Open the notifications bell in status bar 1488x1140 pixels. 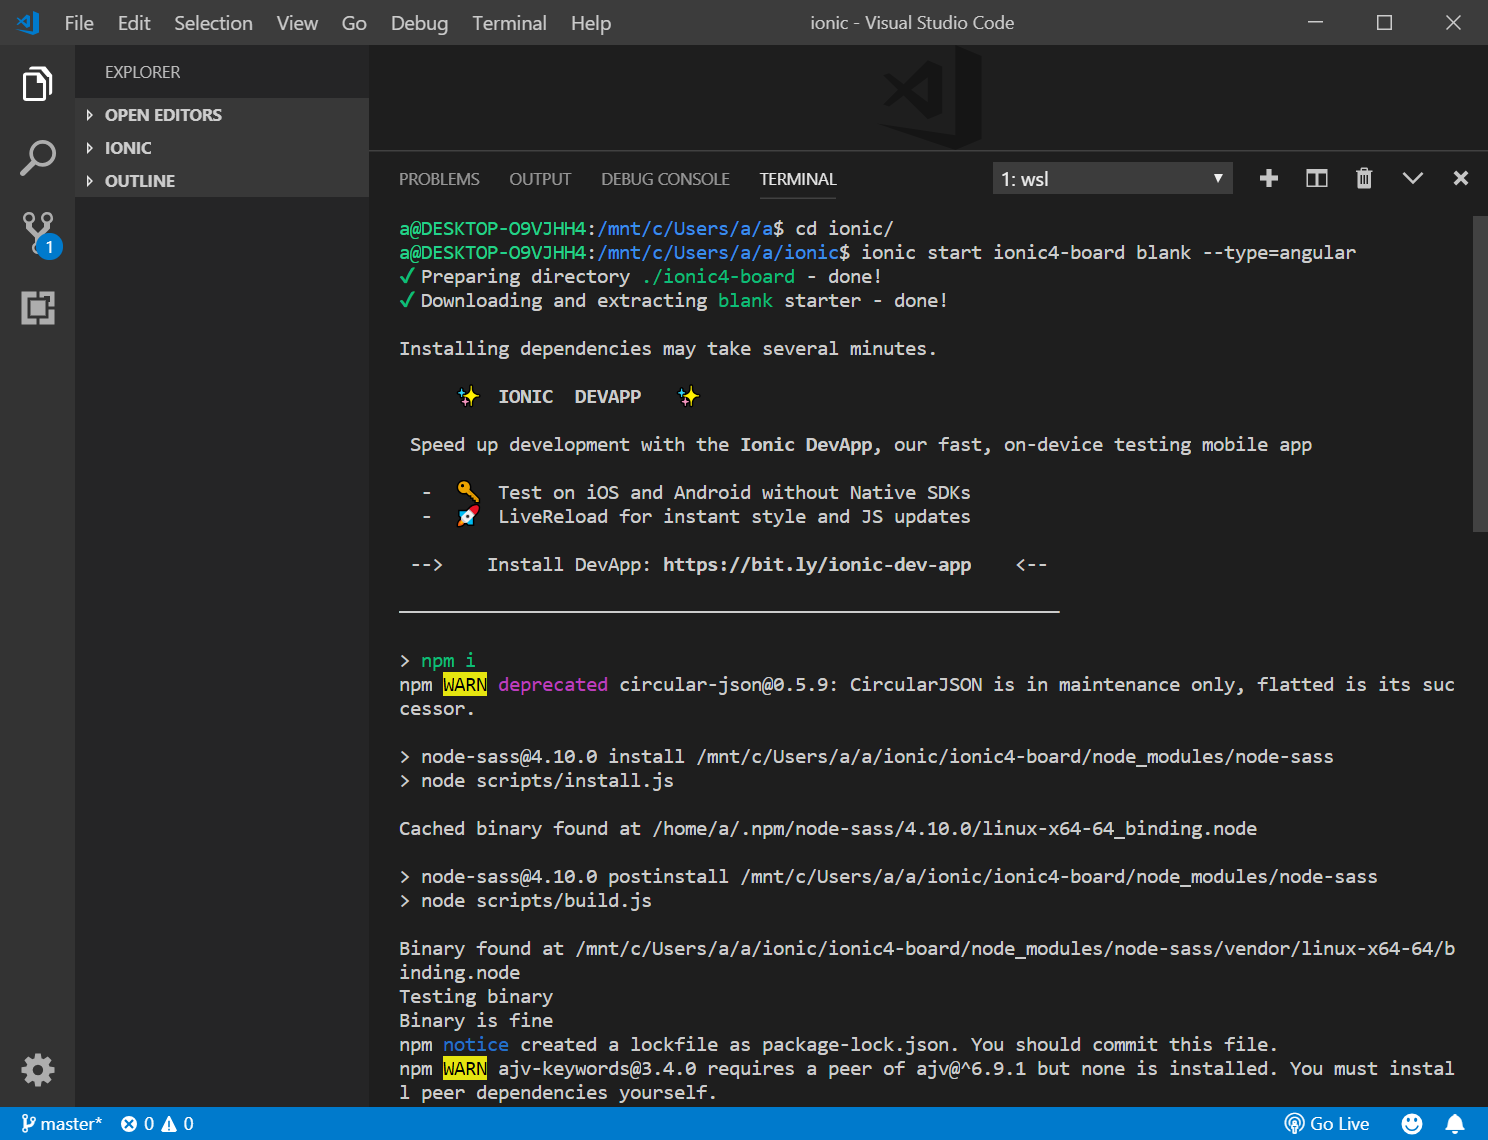(x=1455, y=1124)
